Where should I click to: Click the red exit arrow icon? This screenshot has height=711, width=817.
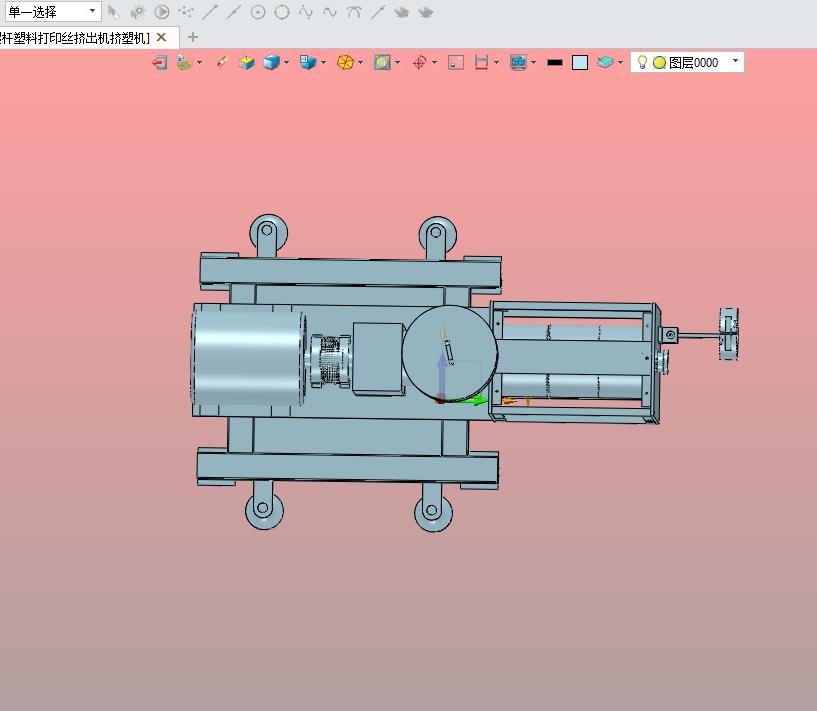point(160,63)
